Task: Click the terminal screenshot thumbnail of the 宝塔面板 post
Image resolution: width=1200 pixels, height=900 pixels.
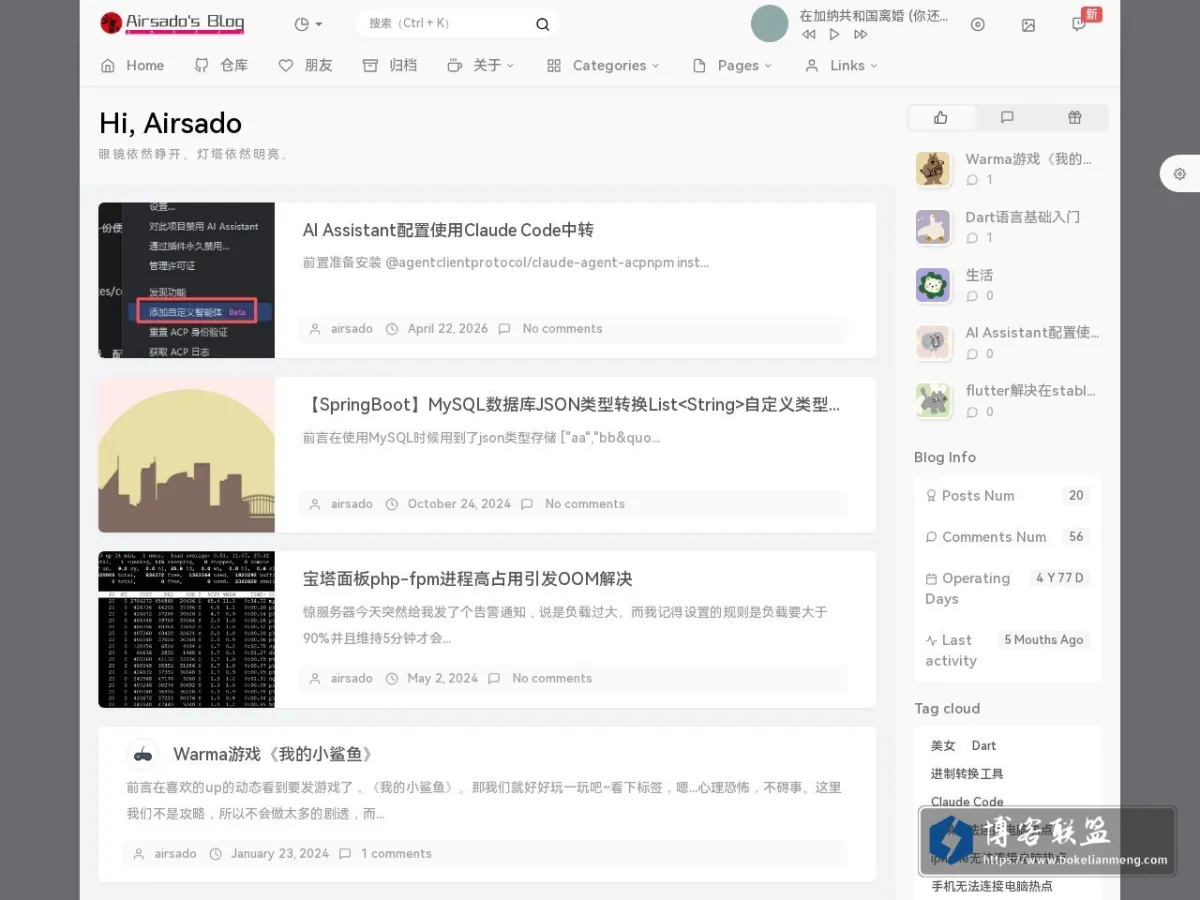Action: (x=186, y=629)
